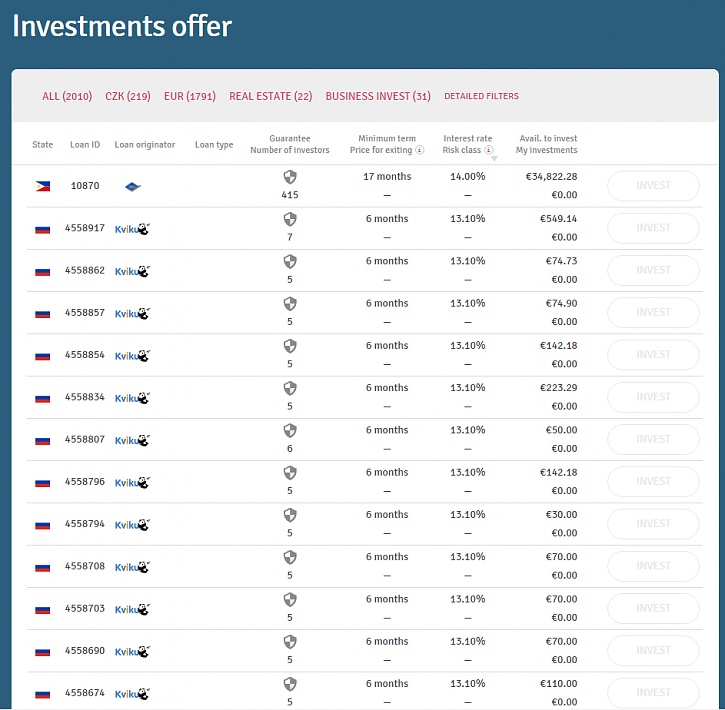Click the investor count 415

[x=290, y=195]
